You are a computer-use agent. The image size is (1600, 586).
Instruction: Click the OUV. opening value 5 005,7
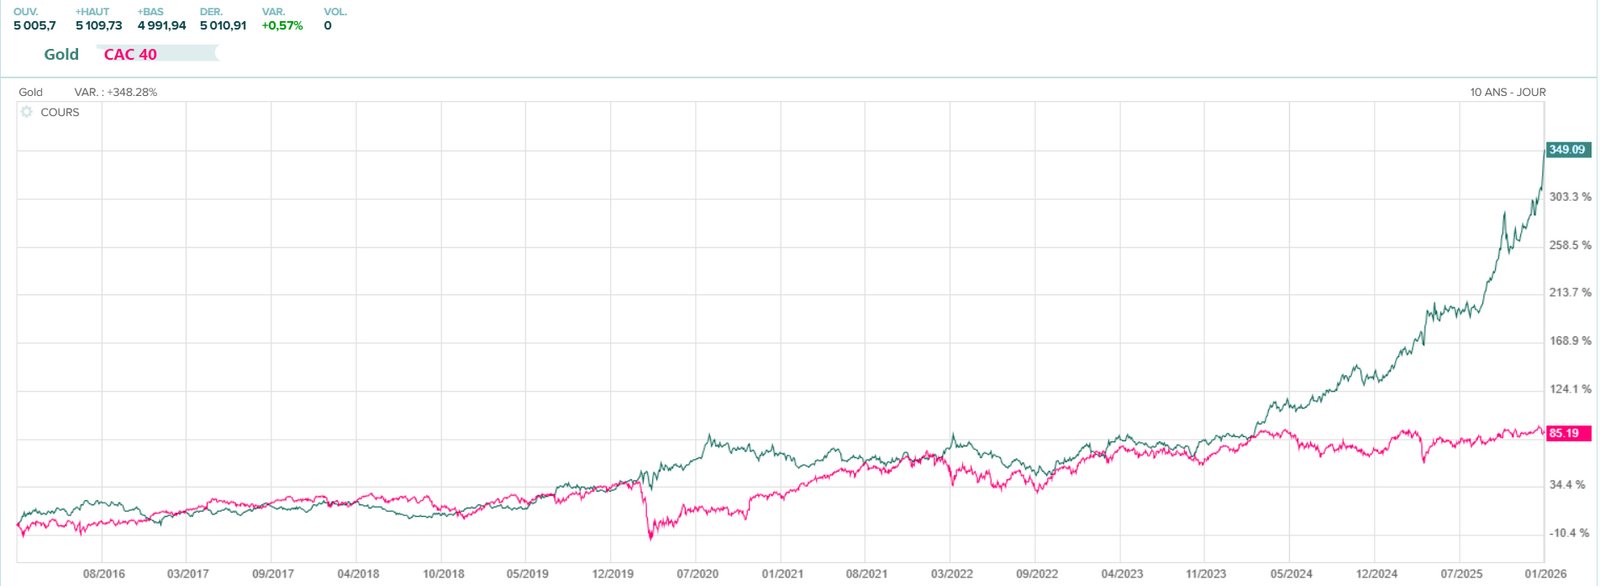coord(35,26)
